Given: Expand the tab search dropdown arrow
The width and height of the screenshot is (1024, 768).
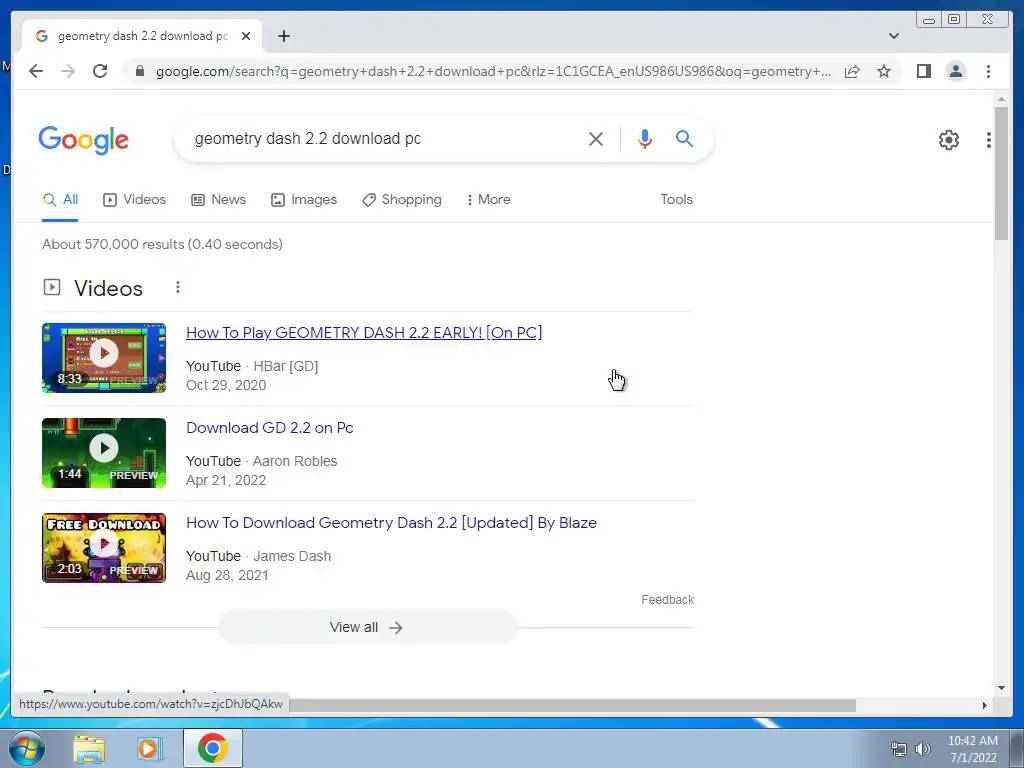Looking at the screenshot, I should click(893, 36).
